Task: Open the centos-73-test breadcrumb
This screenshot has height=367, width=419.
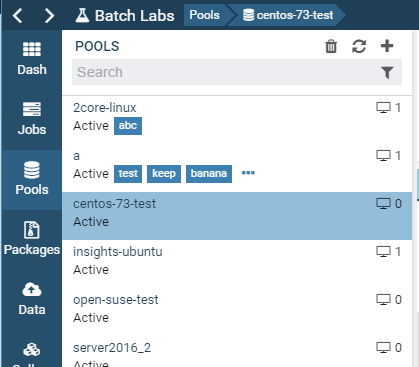Action: click(288, 15)
